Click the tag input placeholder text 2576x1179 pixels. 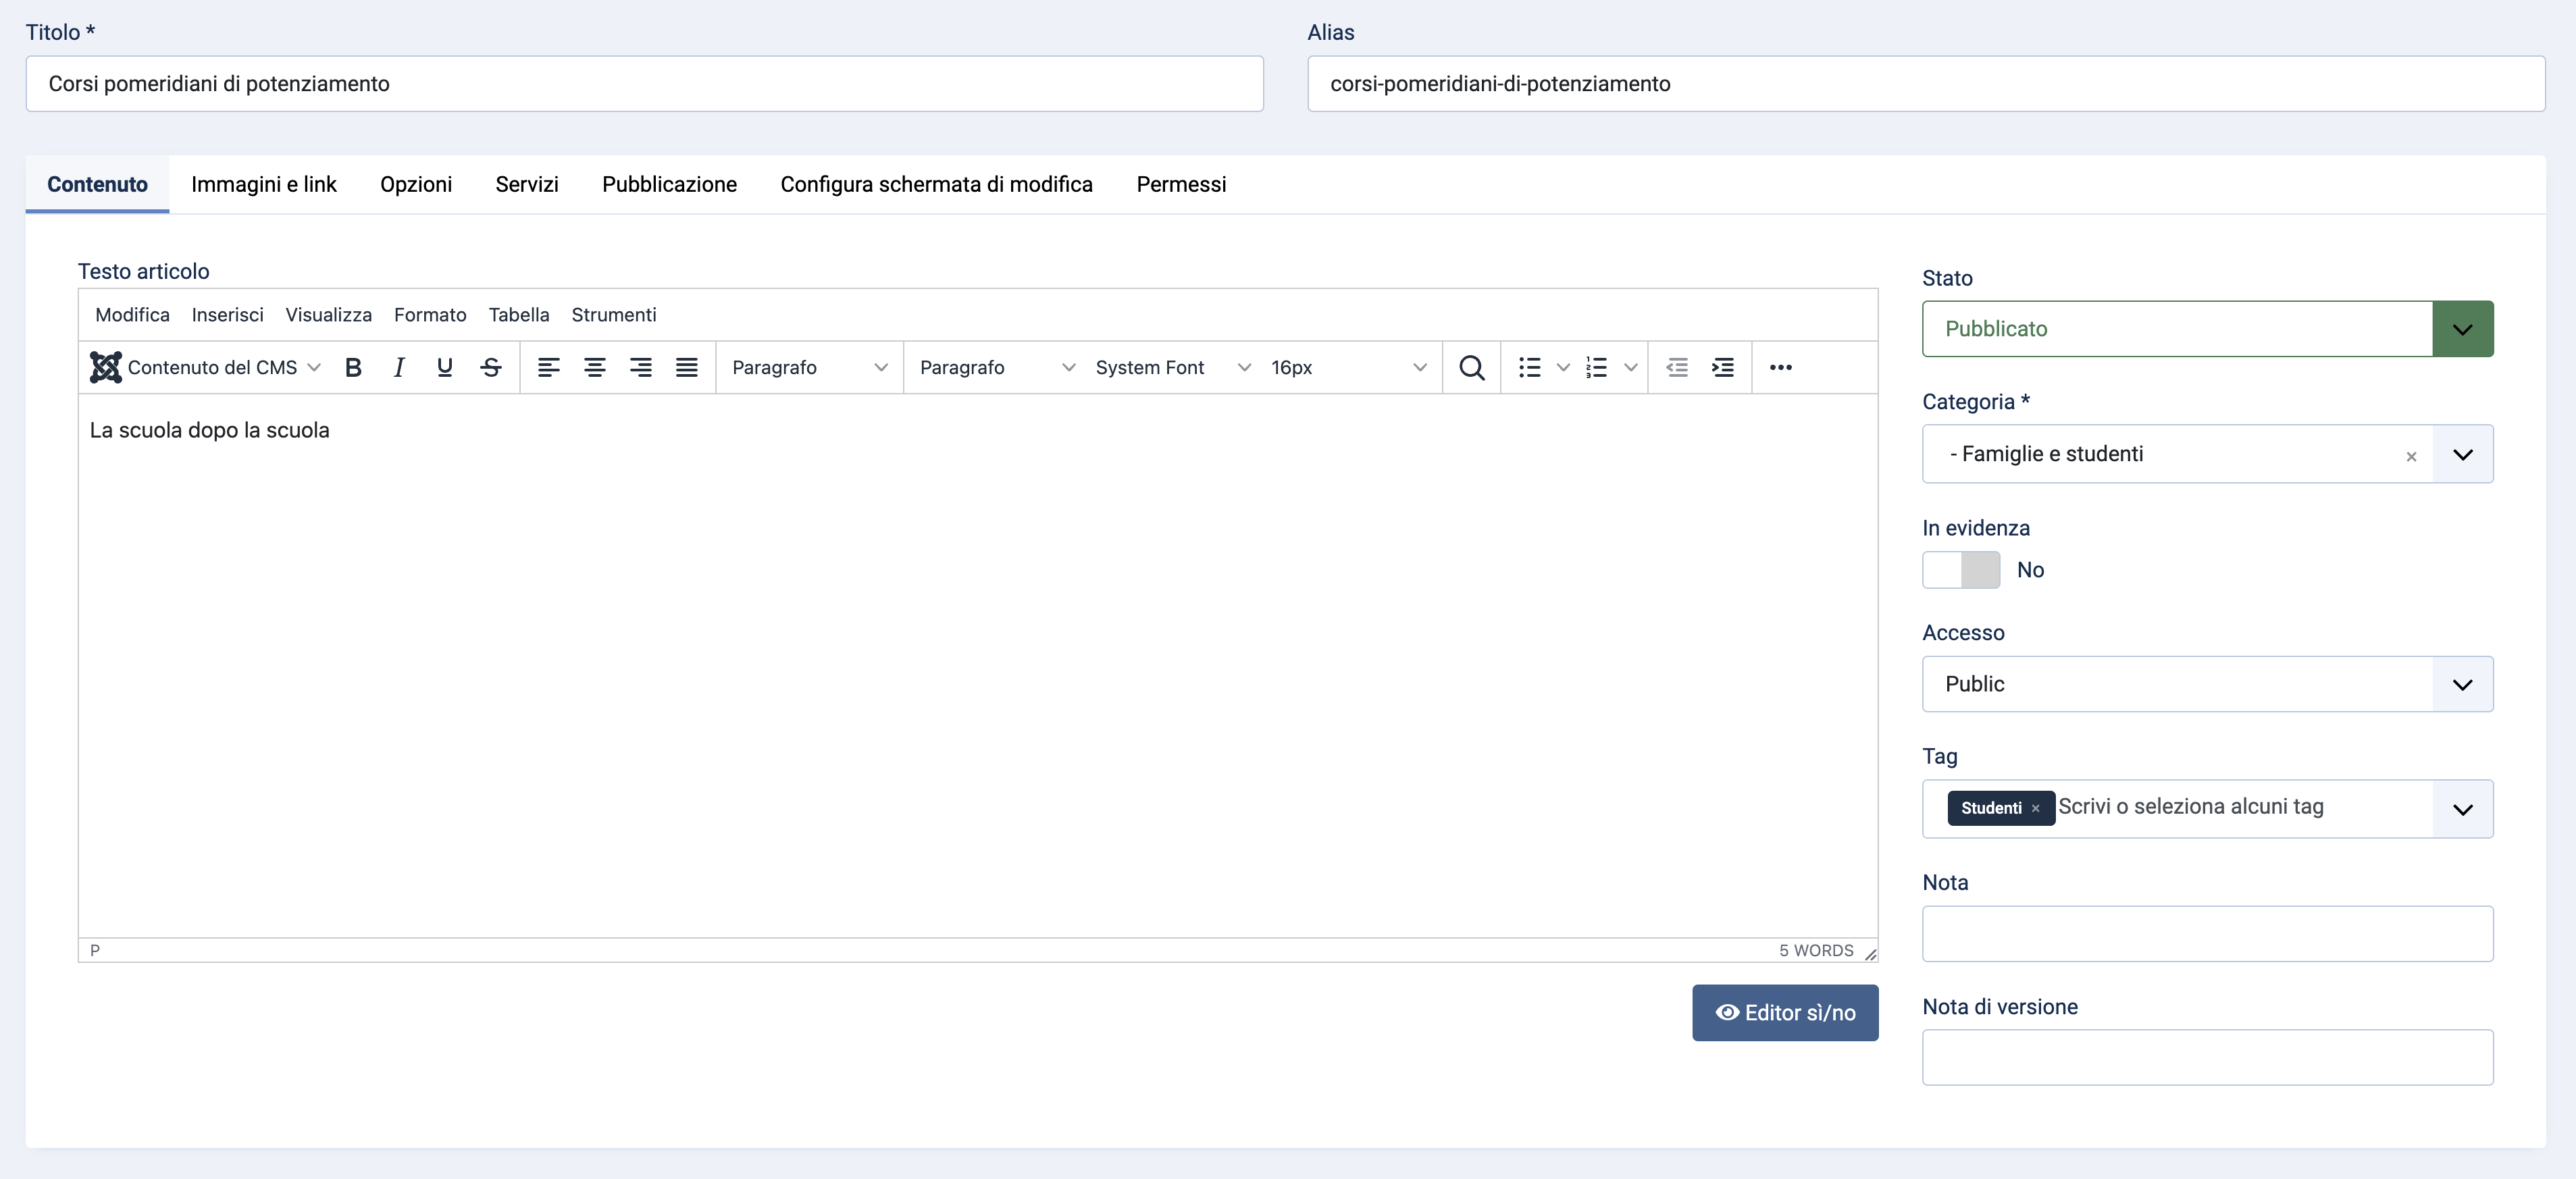[2191, 807]
